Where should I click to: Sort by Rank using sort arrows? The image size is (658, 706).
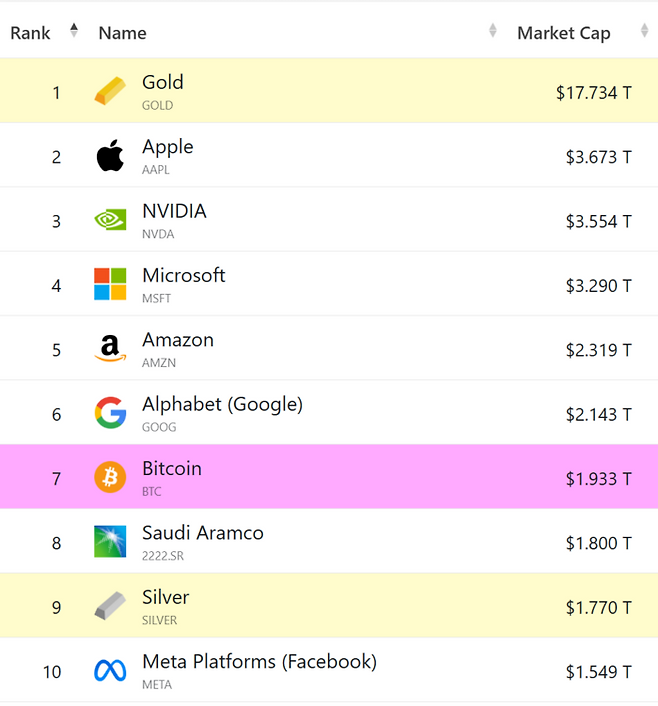tap(74, 31)
